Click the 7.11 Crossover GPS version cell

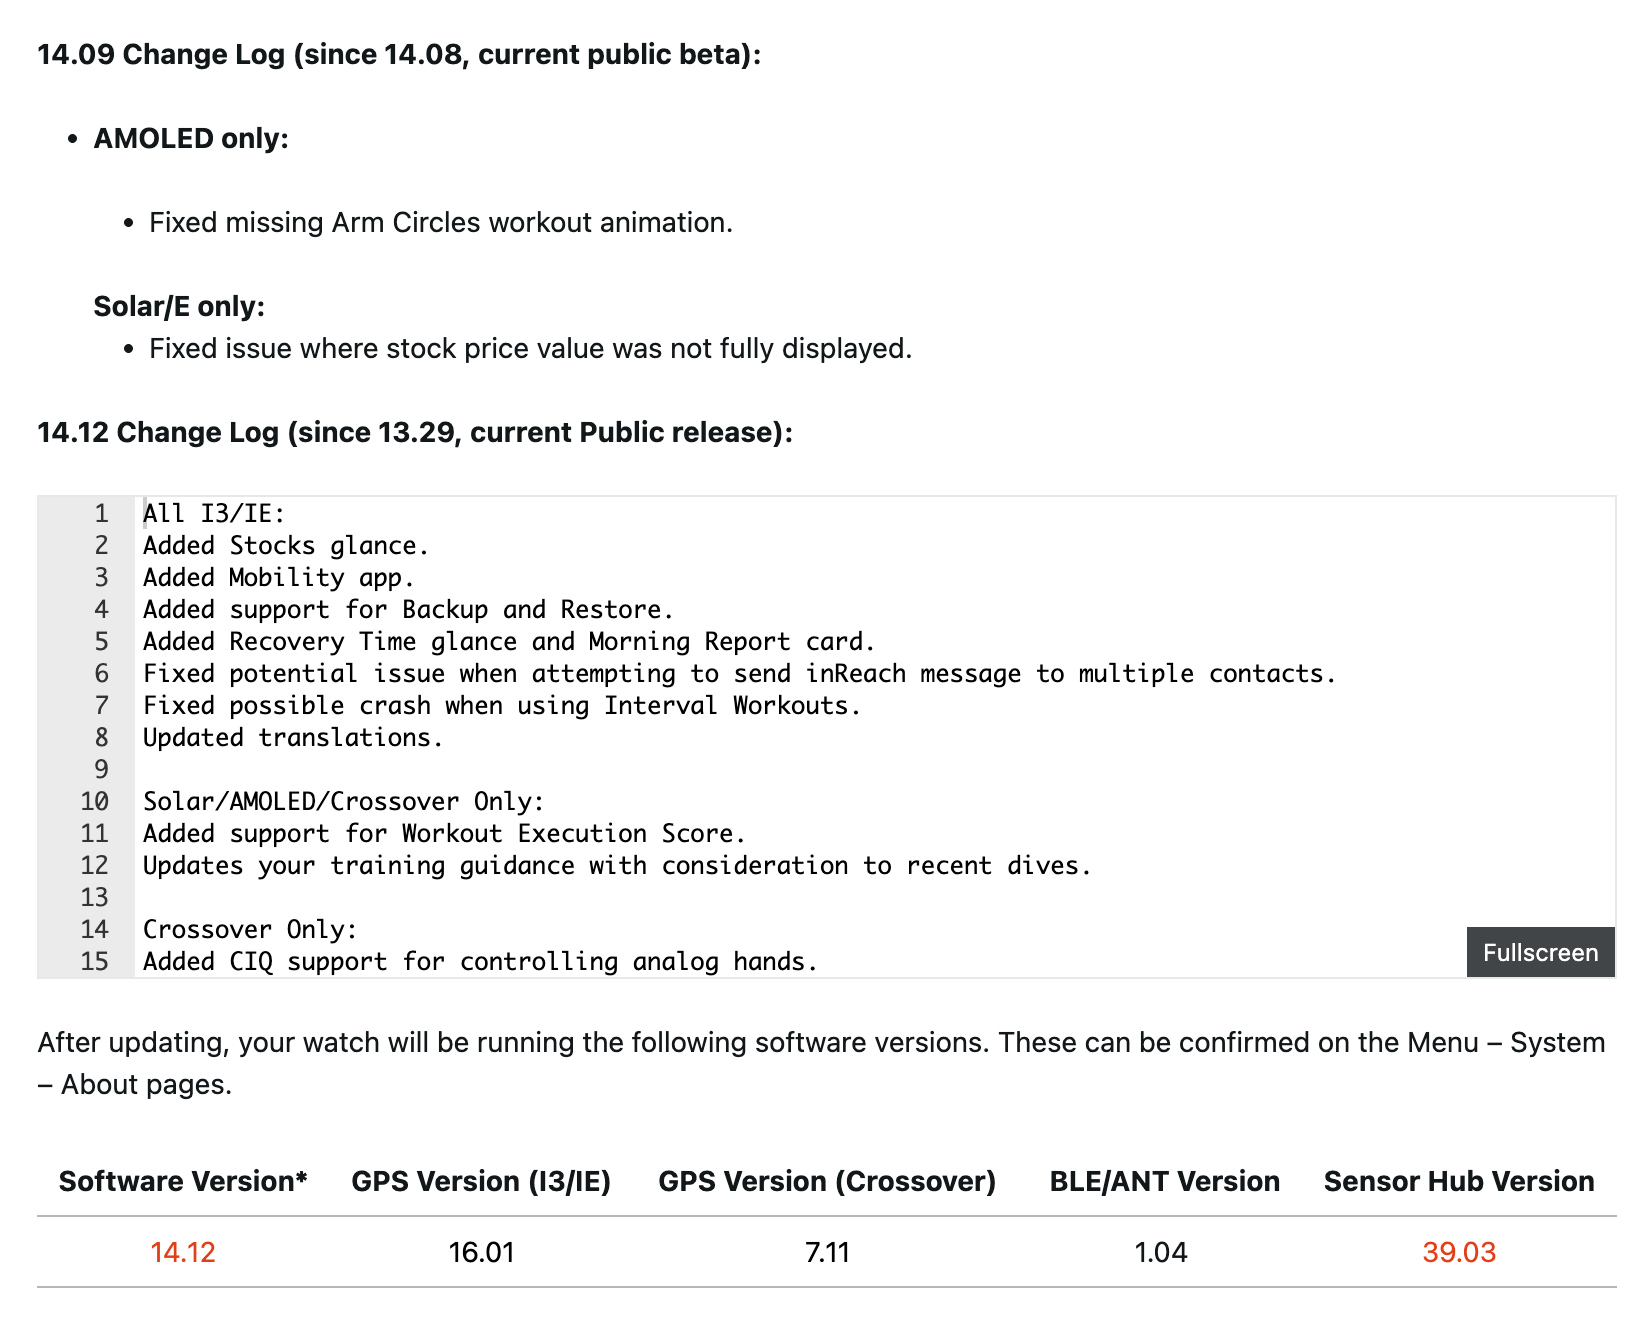tap(827, 1252)
